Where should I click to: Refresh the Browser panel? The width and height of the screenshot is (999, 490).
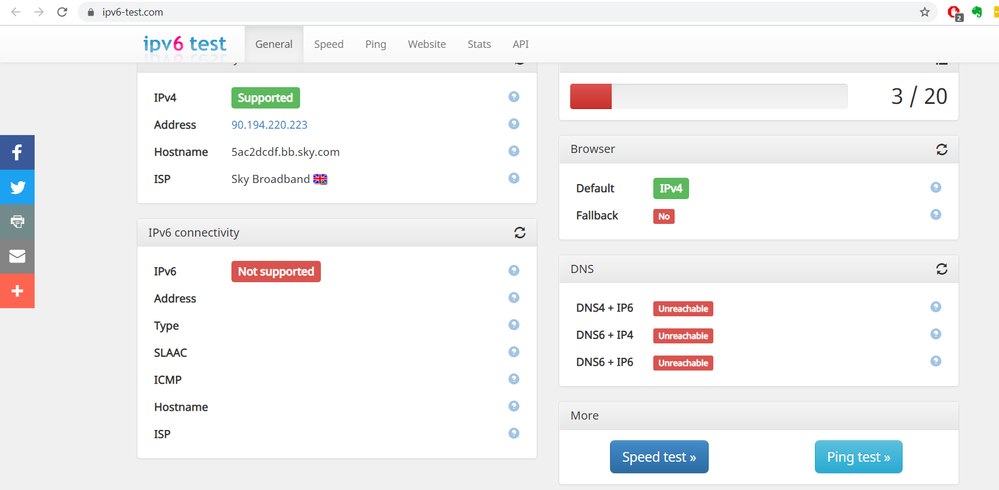point(941,149)
